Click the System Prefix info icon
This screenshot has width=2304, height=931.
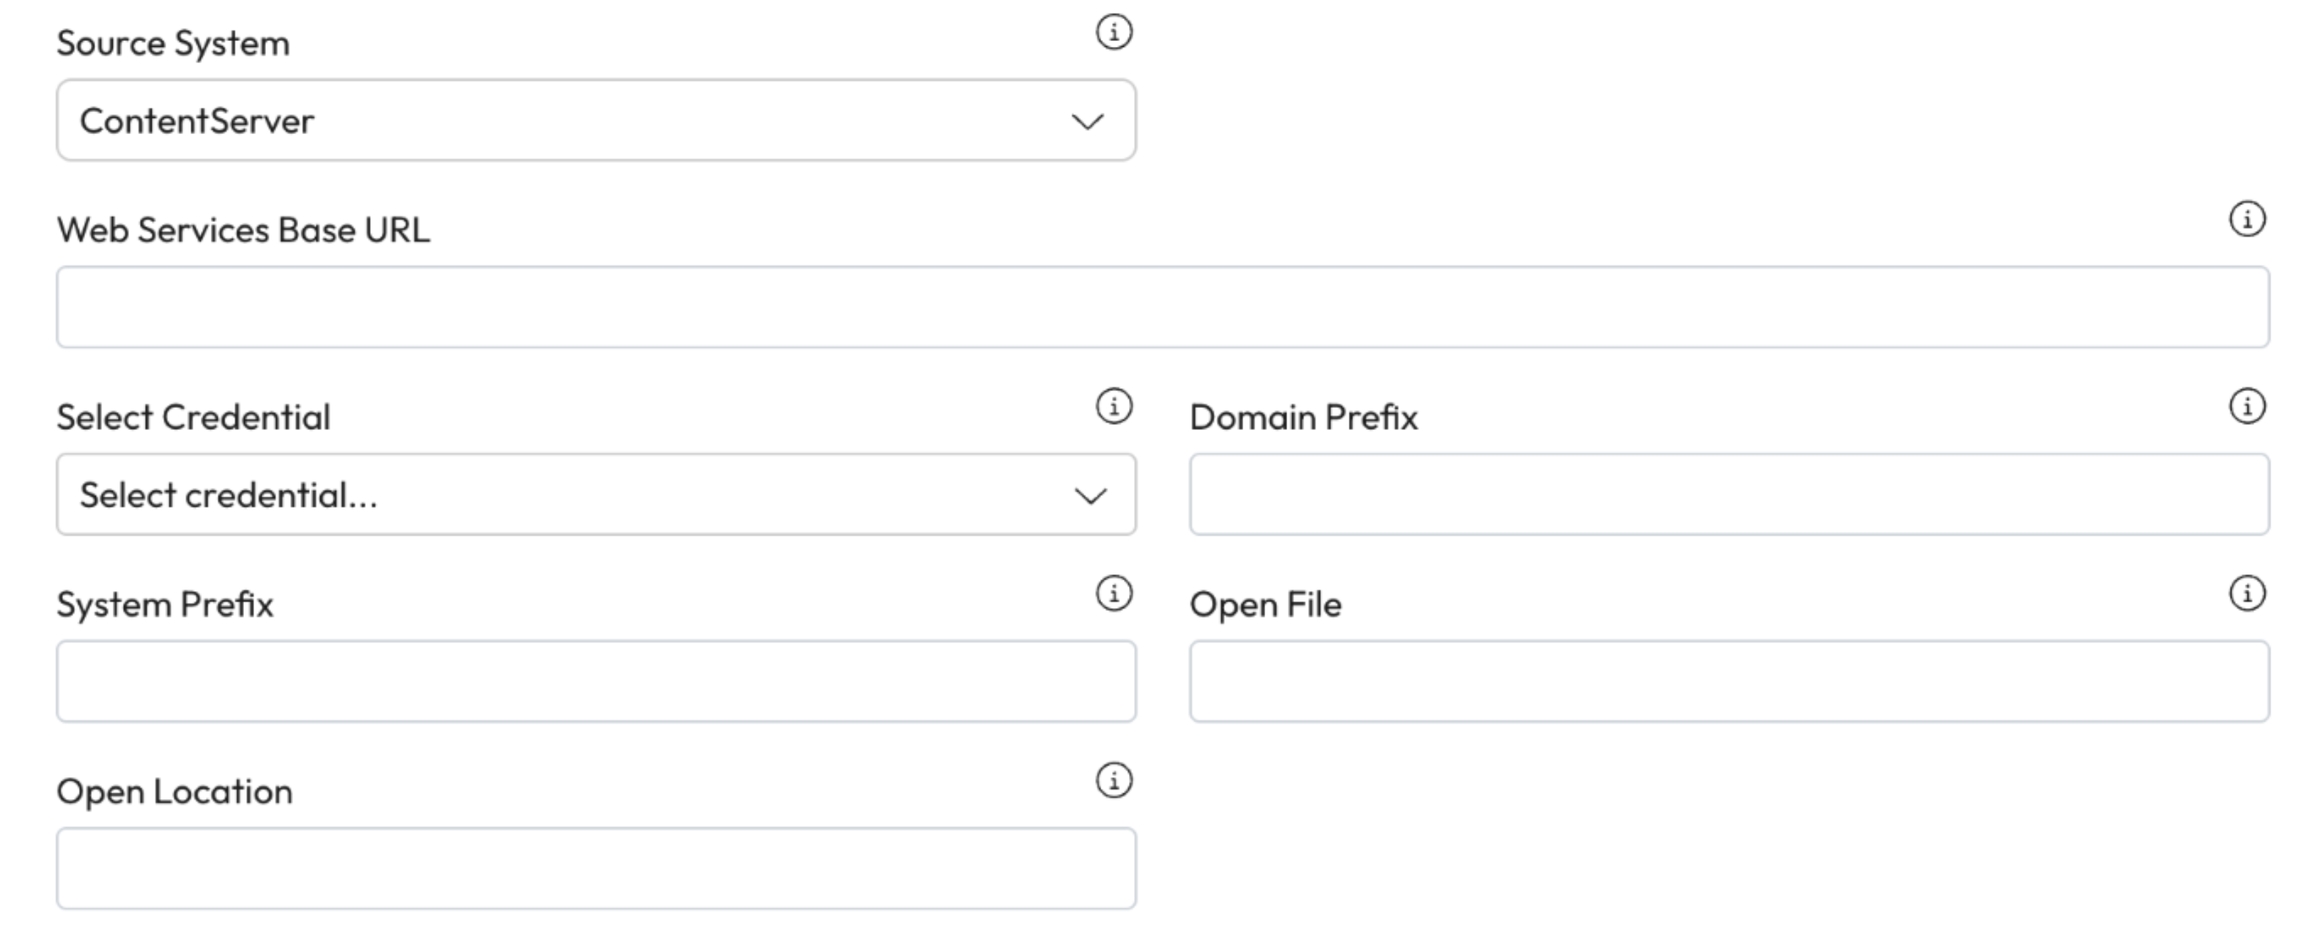pyautogui.click(x=1113, y=593)
